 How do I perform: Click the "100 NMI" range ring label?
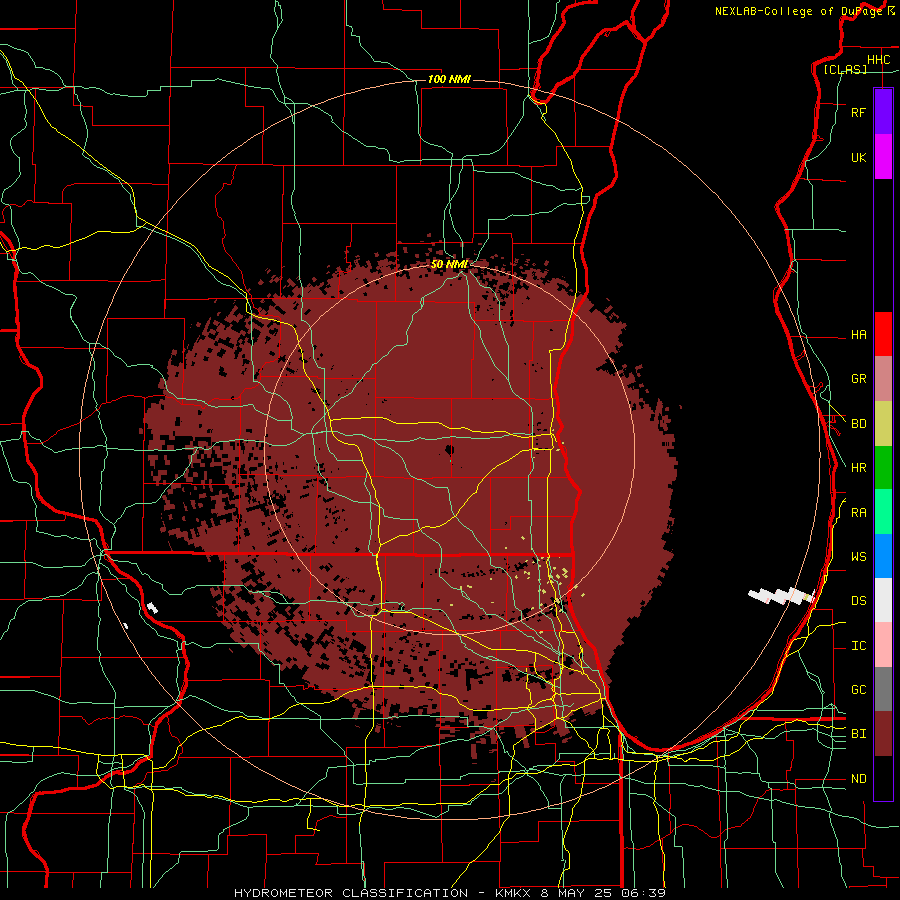[x=449, y=79]
